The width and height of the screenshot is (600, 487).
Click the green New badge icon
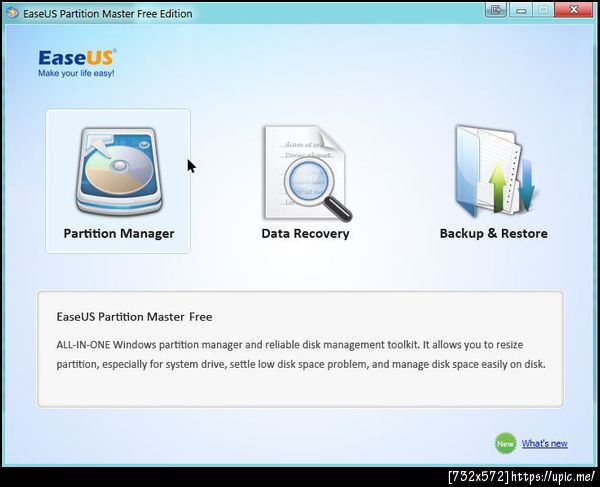click(x=505, y=443)
